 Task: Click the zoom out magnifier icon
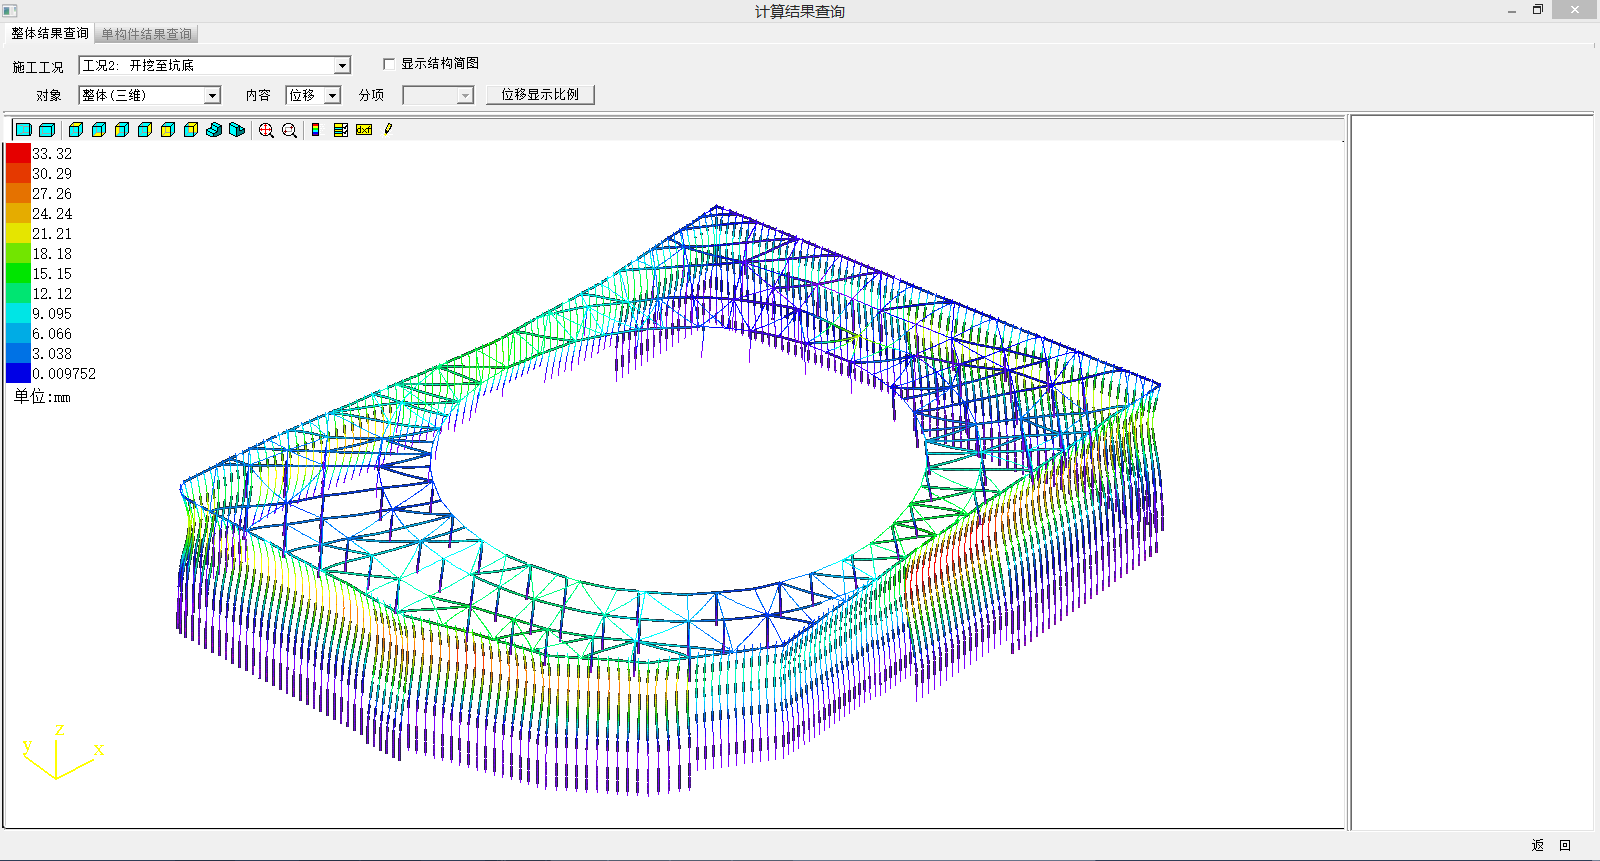[289, 130]
